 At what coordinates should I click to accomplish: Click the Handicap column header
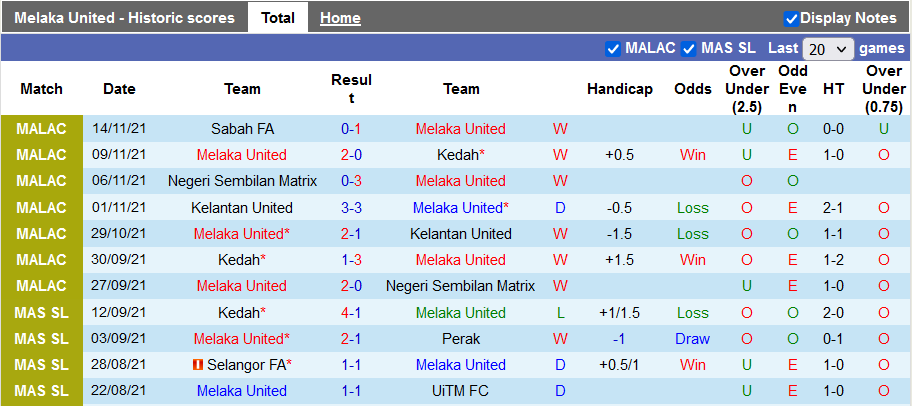click(620, 89)
